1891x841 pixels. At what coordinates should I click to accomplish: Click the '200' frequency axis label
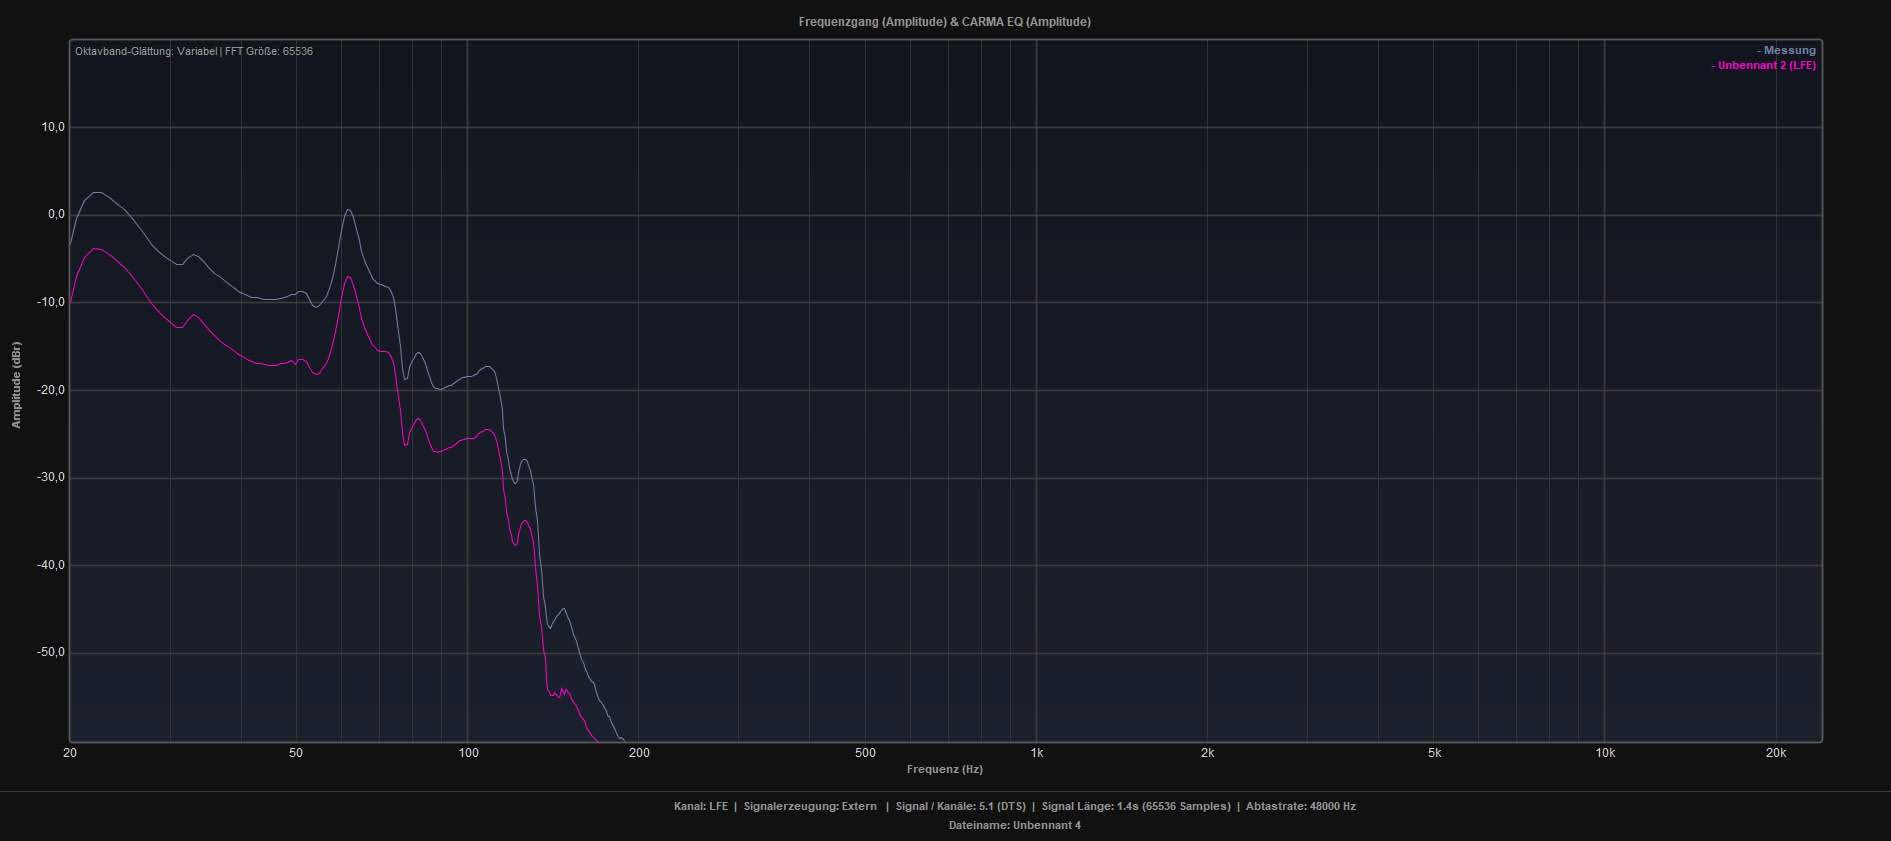tap(639, 753)
